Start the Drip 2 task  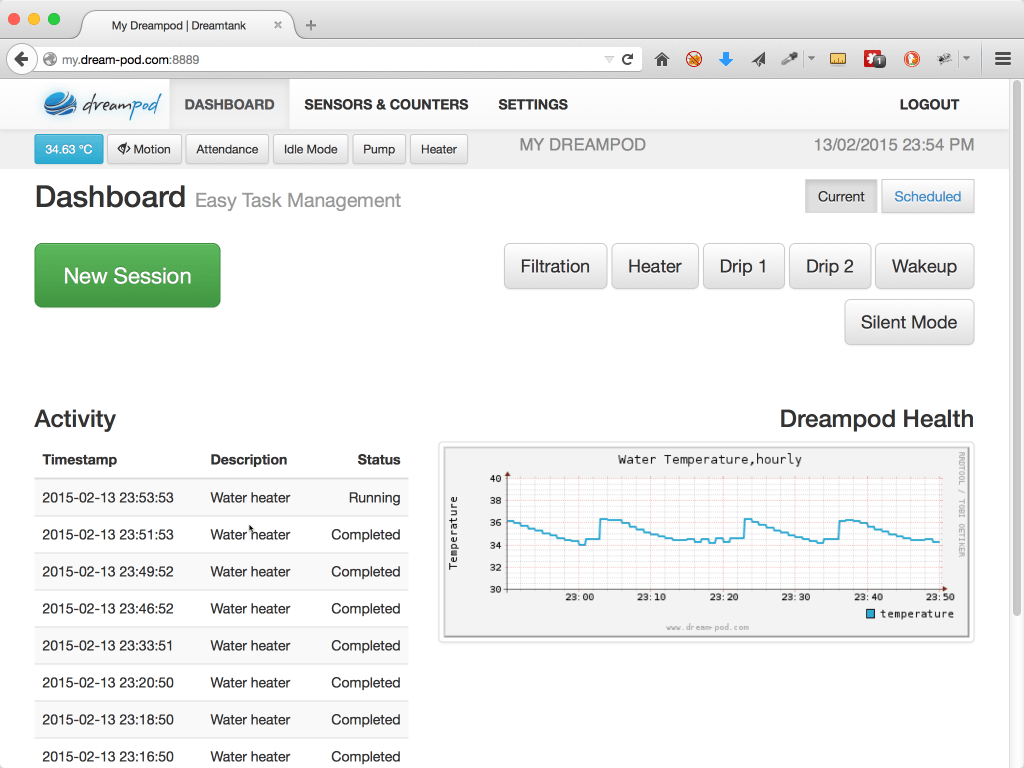[x=830, y=266]
